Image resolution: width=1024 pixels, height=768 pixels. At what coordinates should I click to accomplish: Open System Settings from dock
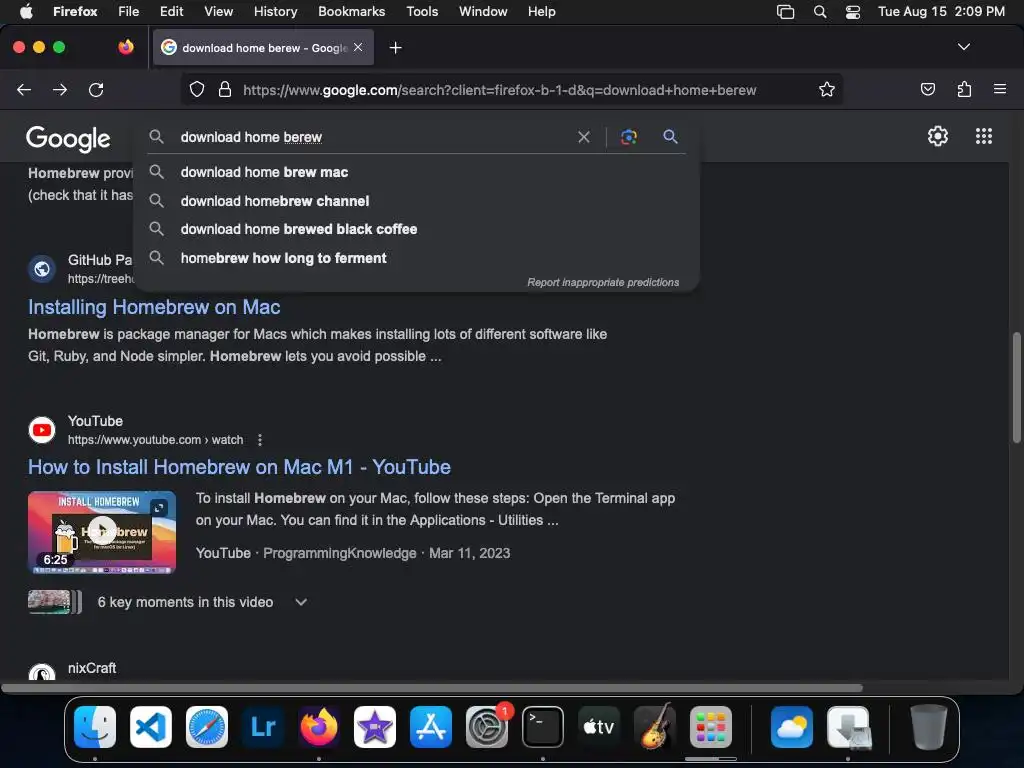pyautogui.click(x=487, y=727)
